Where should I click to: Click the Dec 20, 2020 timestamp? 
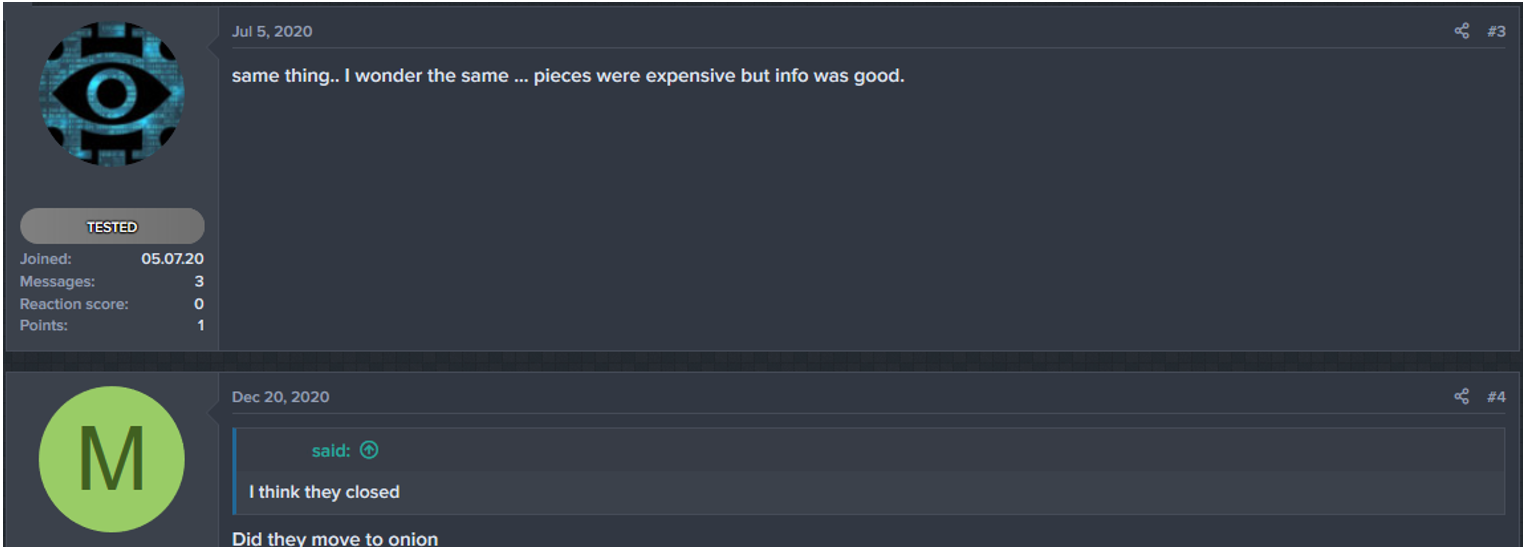coord(280,397)
